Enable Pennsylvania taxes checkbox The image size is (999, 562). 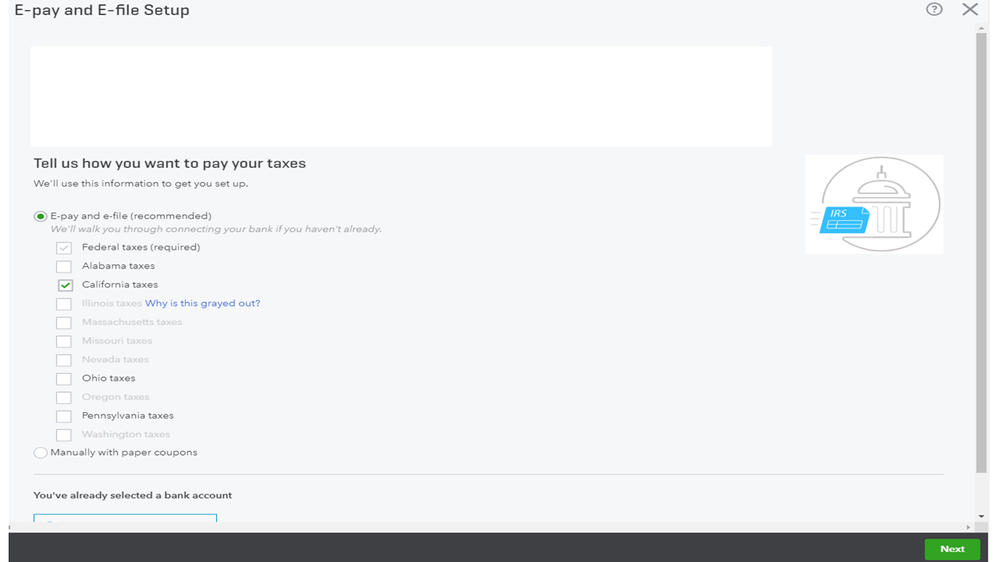click(x=64, y=416)
